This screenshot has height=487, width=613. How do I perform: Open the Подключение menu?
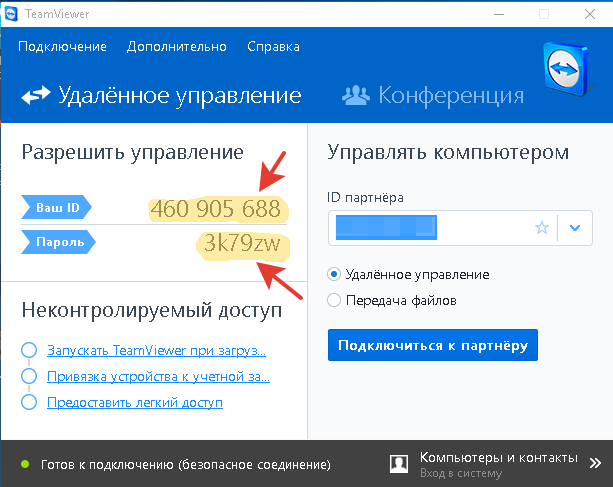pos(62,47)
